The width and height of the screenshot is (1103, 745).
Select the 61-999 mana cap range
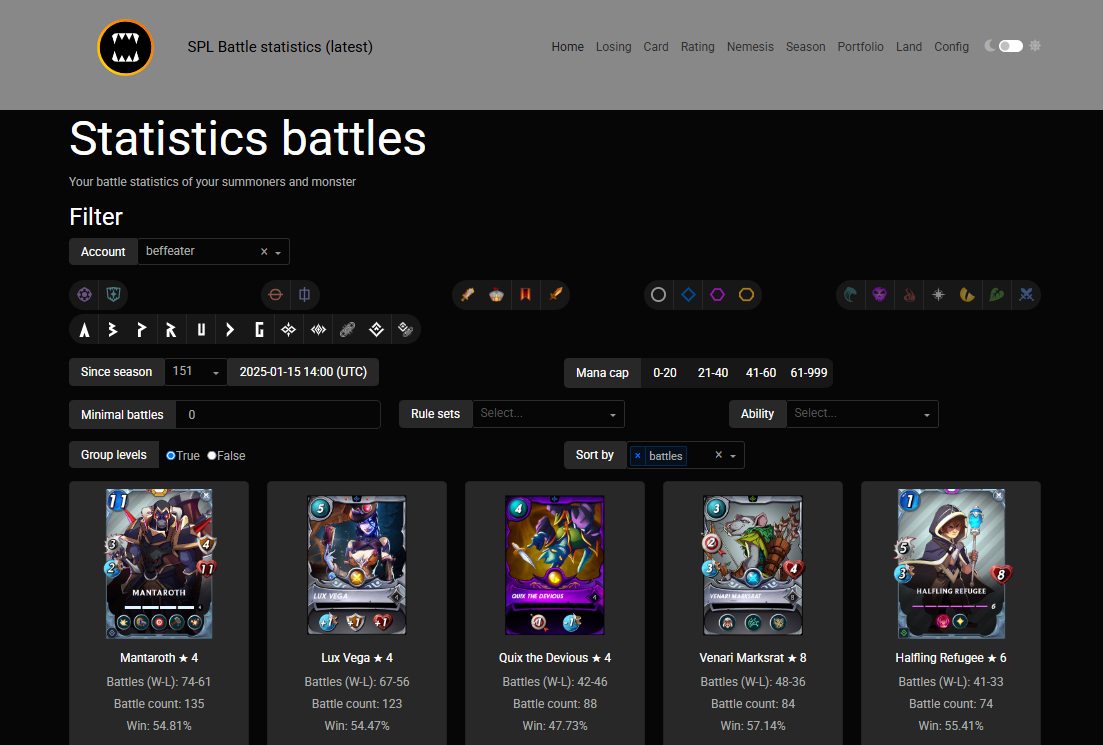(809, 373)
